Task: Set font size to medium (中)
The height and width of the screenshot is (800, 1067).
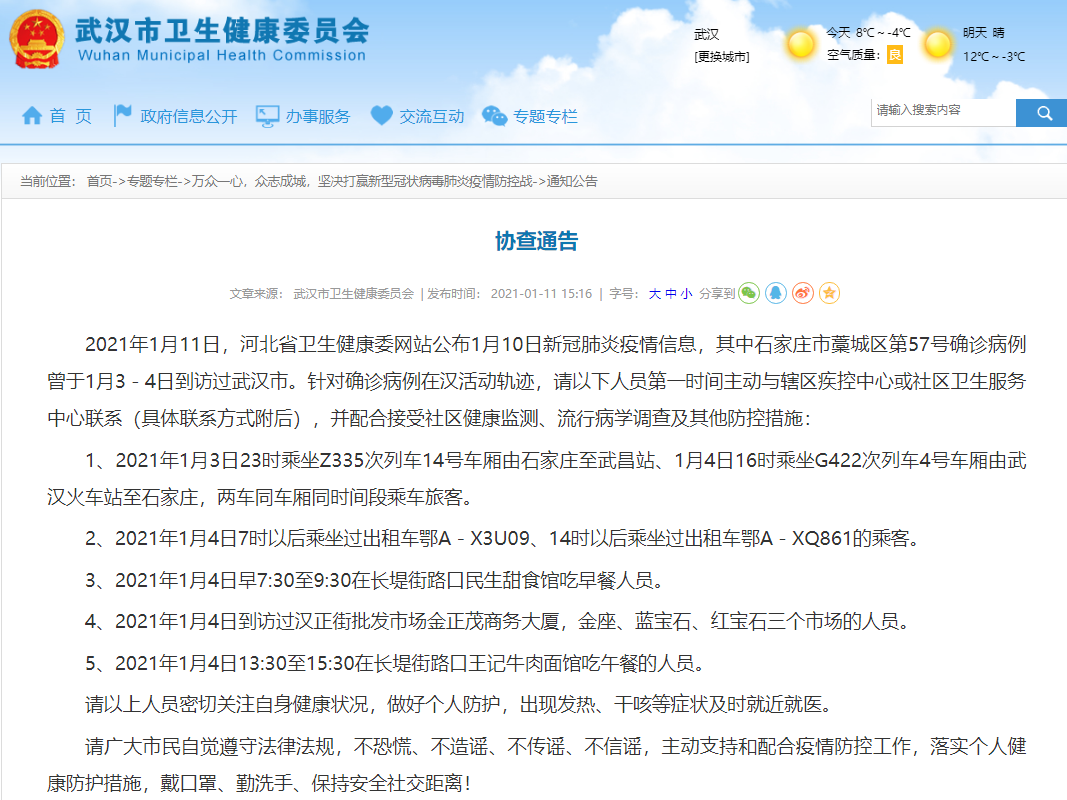Action: [x=670, y=294]
